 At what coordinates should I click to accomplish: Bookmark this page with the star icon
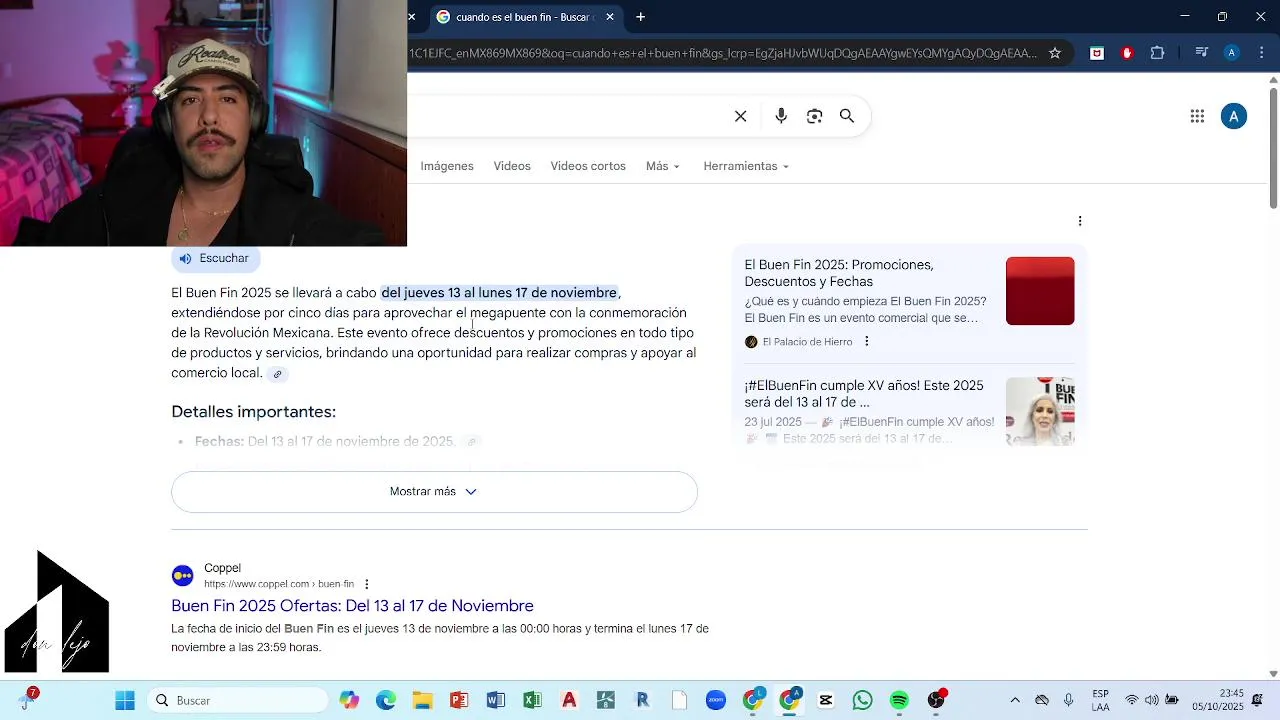pyautogui.click(x=1055, y=53)
